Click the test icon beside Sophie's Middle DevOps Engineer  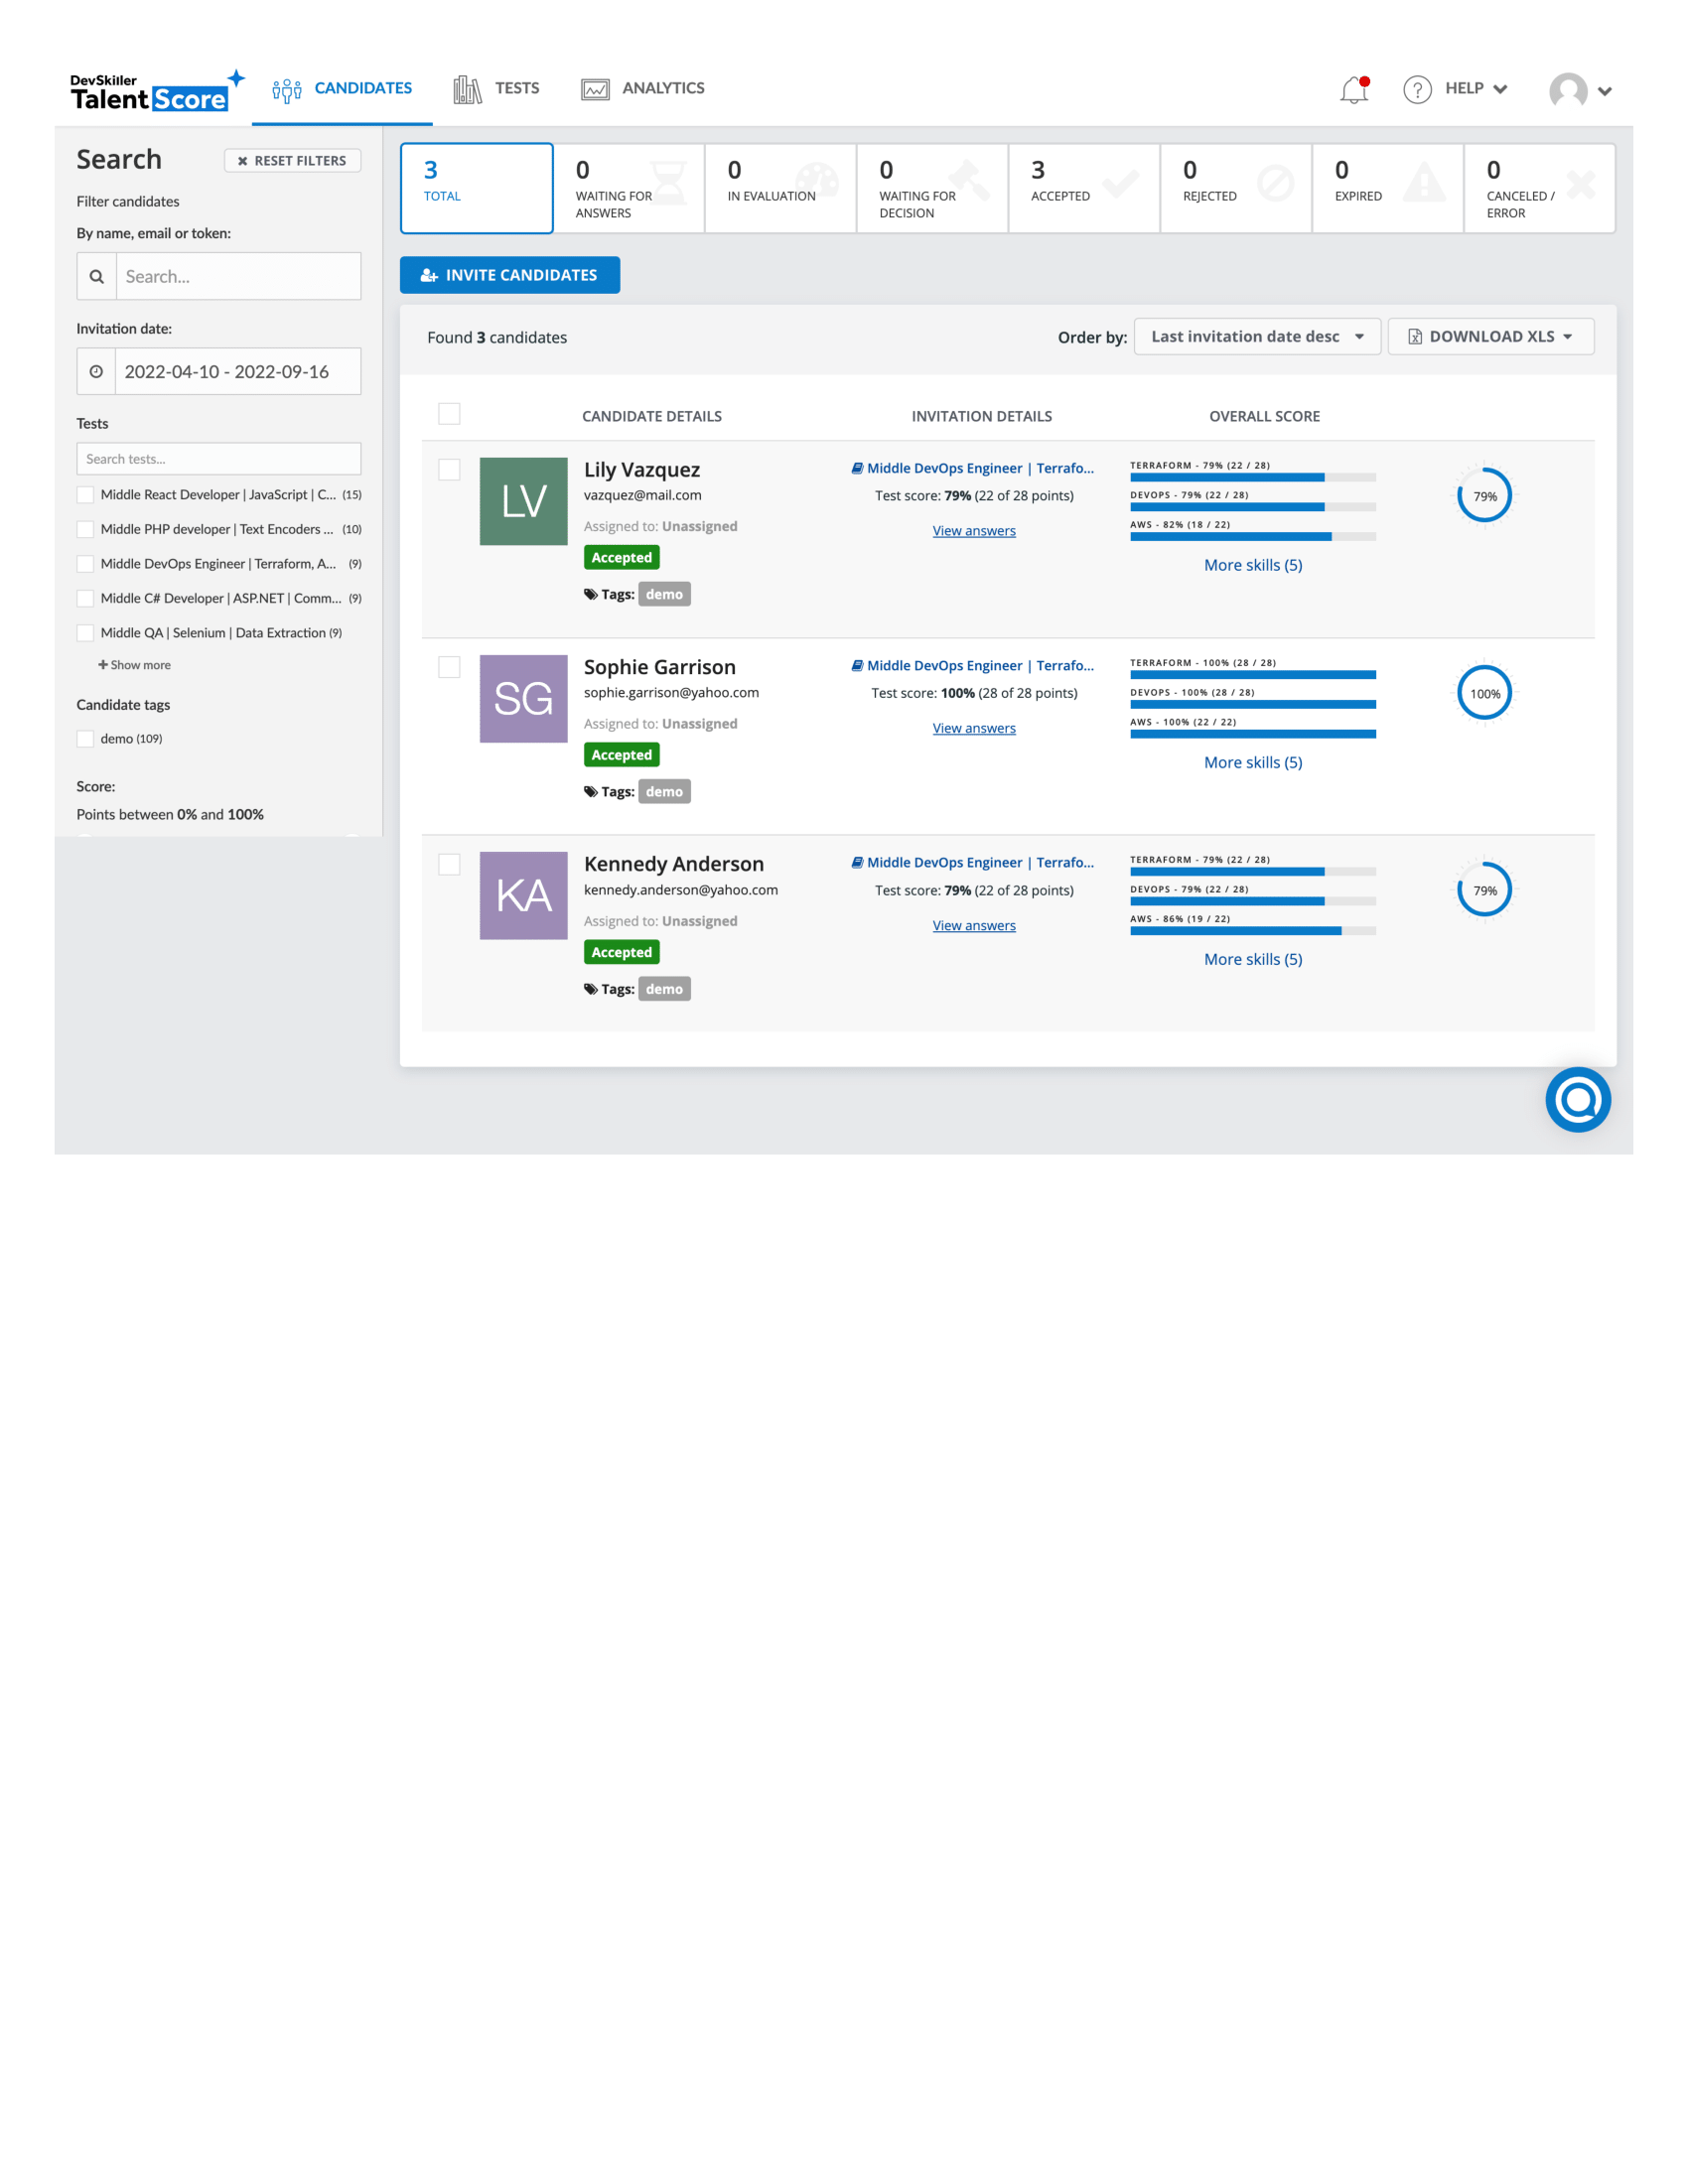tap(857, 665)
